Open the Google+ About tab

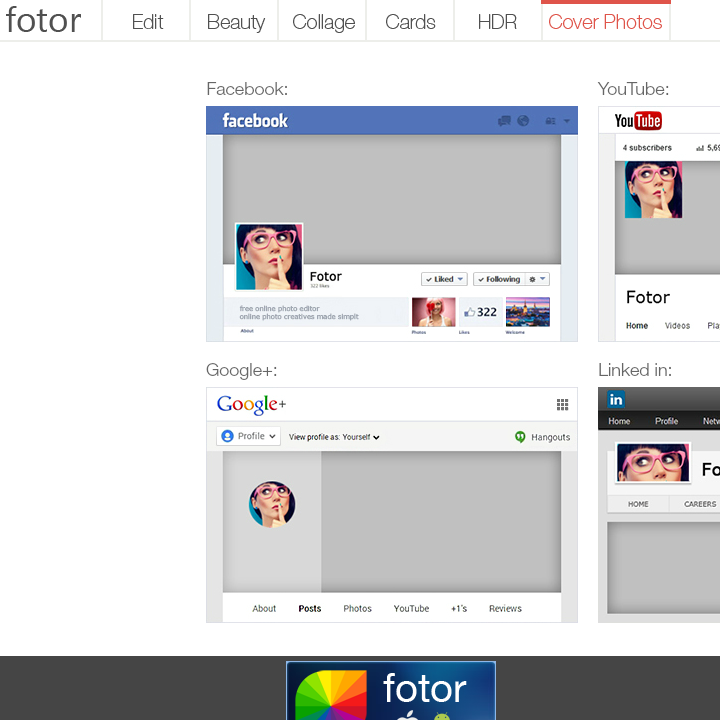264,608
